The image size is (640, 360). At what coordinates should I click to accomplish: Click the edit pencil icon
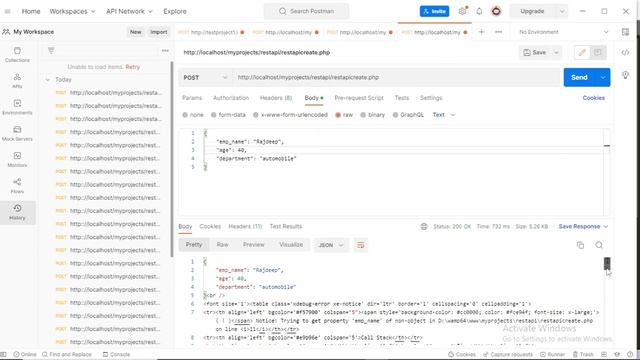[x=582, y=52]
